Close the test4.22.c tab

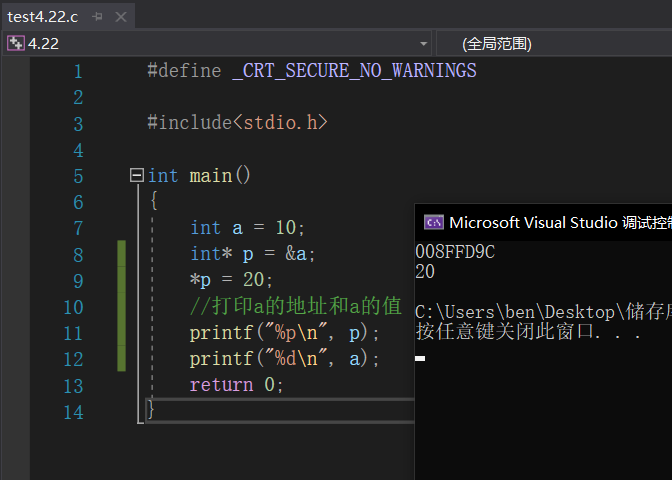pyautogui.click(x=120, y=17)
